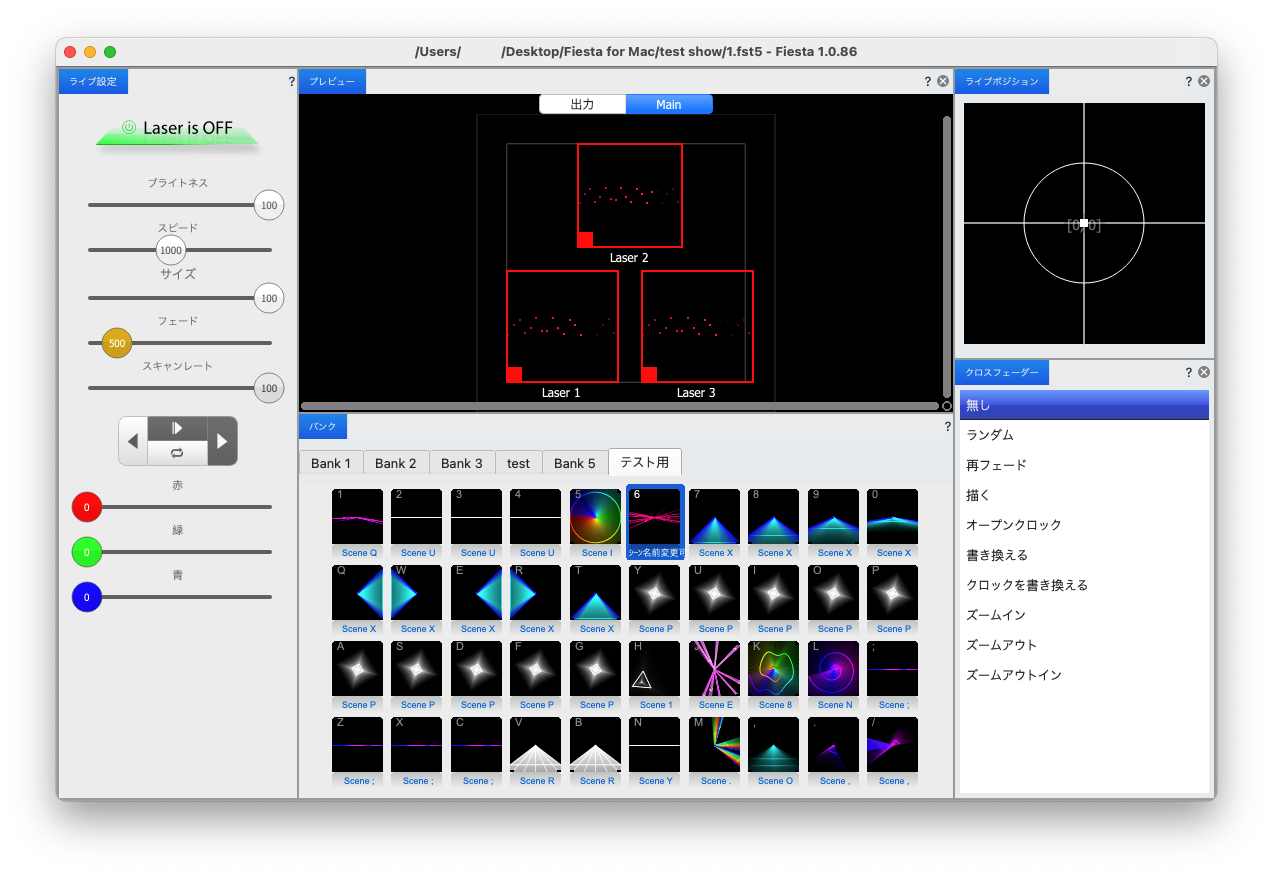Switch to the Bank 2 tab

(x=396, y=463)
